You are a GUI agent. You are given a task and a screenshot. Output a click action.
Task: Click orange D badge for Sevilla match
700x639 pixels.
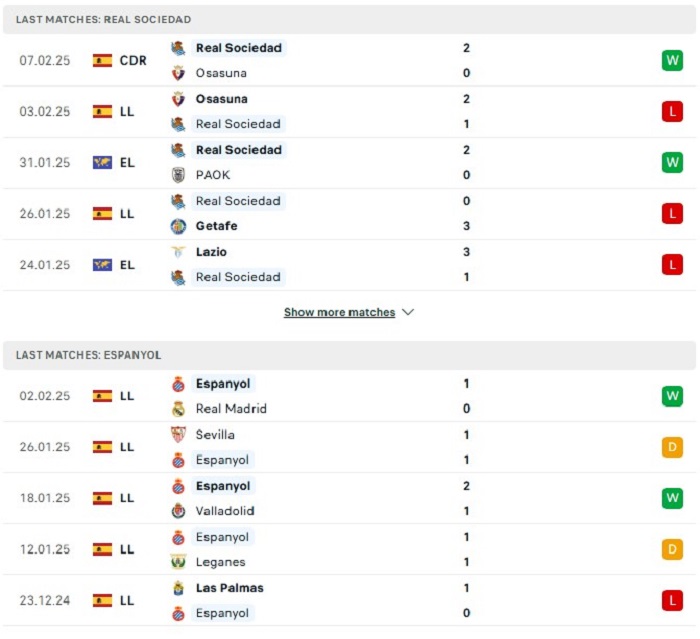(x=672, y=447)
